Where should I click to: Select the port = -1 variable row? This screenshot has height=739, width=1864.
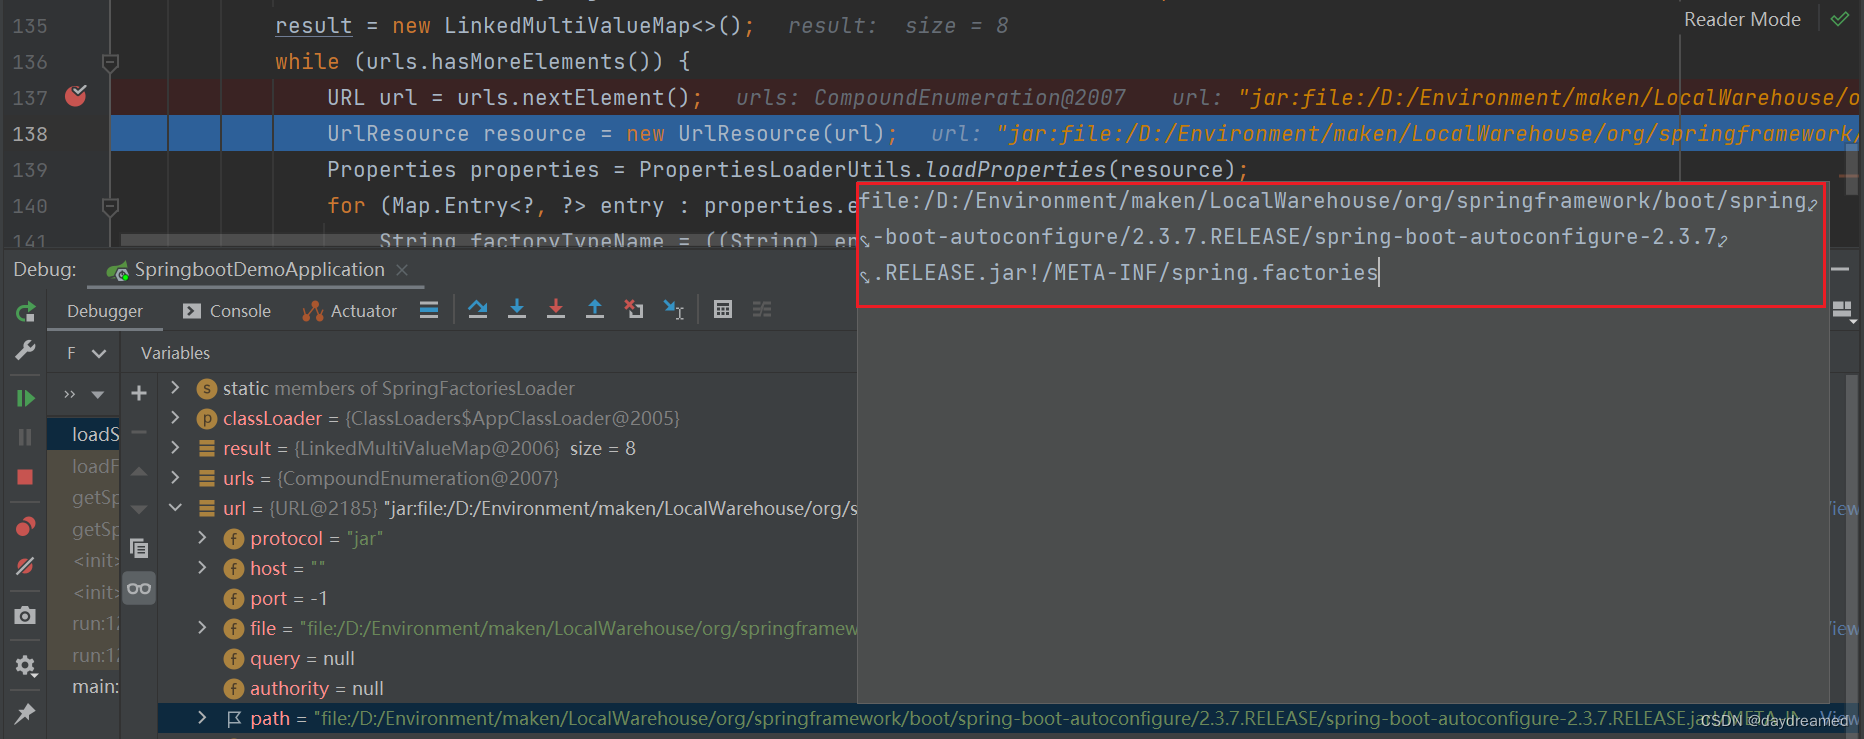point(507,598)
